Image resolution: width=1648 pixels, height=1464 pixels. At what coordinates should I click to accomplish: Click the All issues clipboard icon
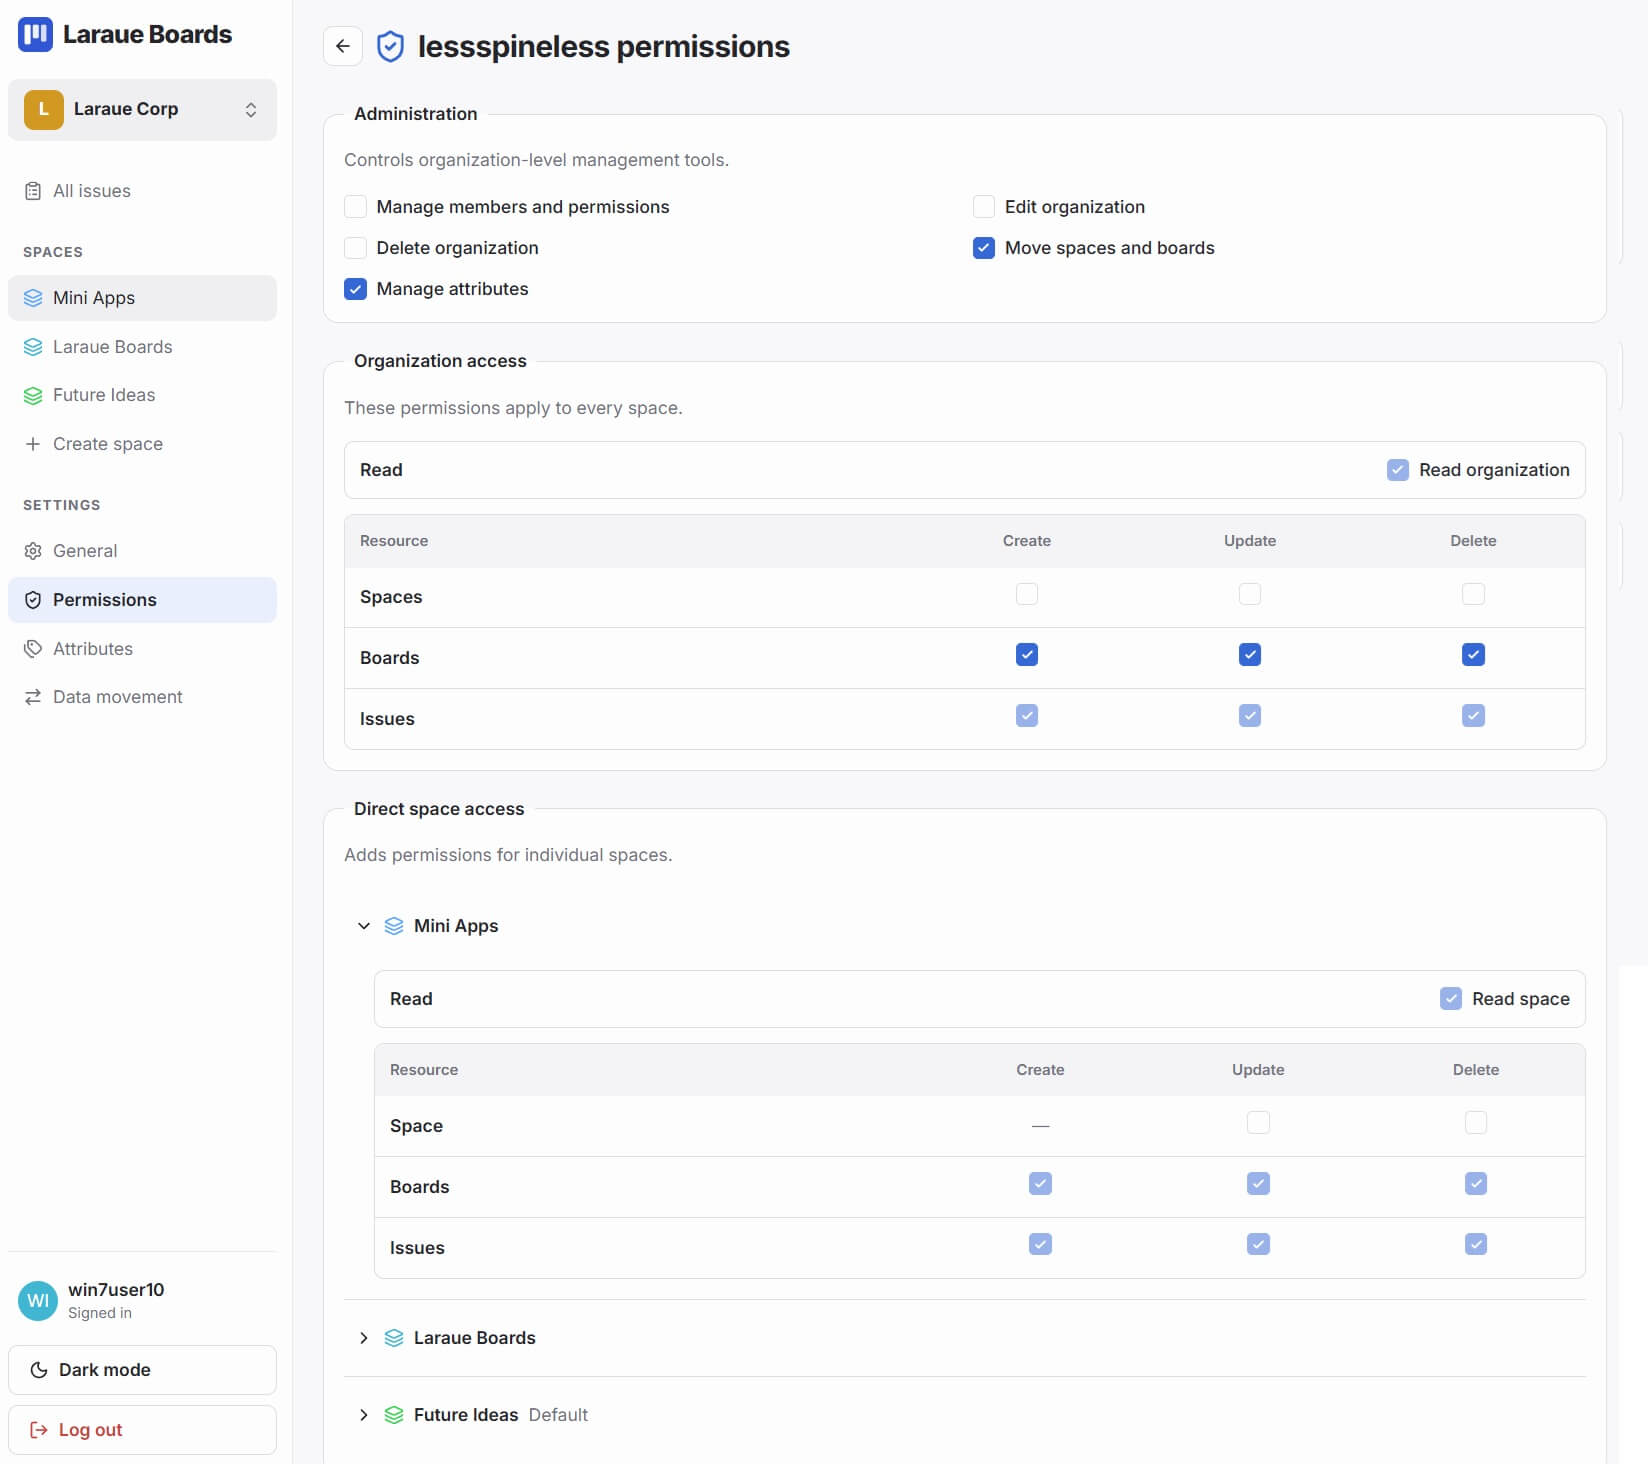tap(33, 191)
